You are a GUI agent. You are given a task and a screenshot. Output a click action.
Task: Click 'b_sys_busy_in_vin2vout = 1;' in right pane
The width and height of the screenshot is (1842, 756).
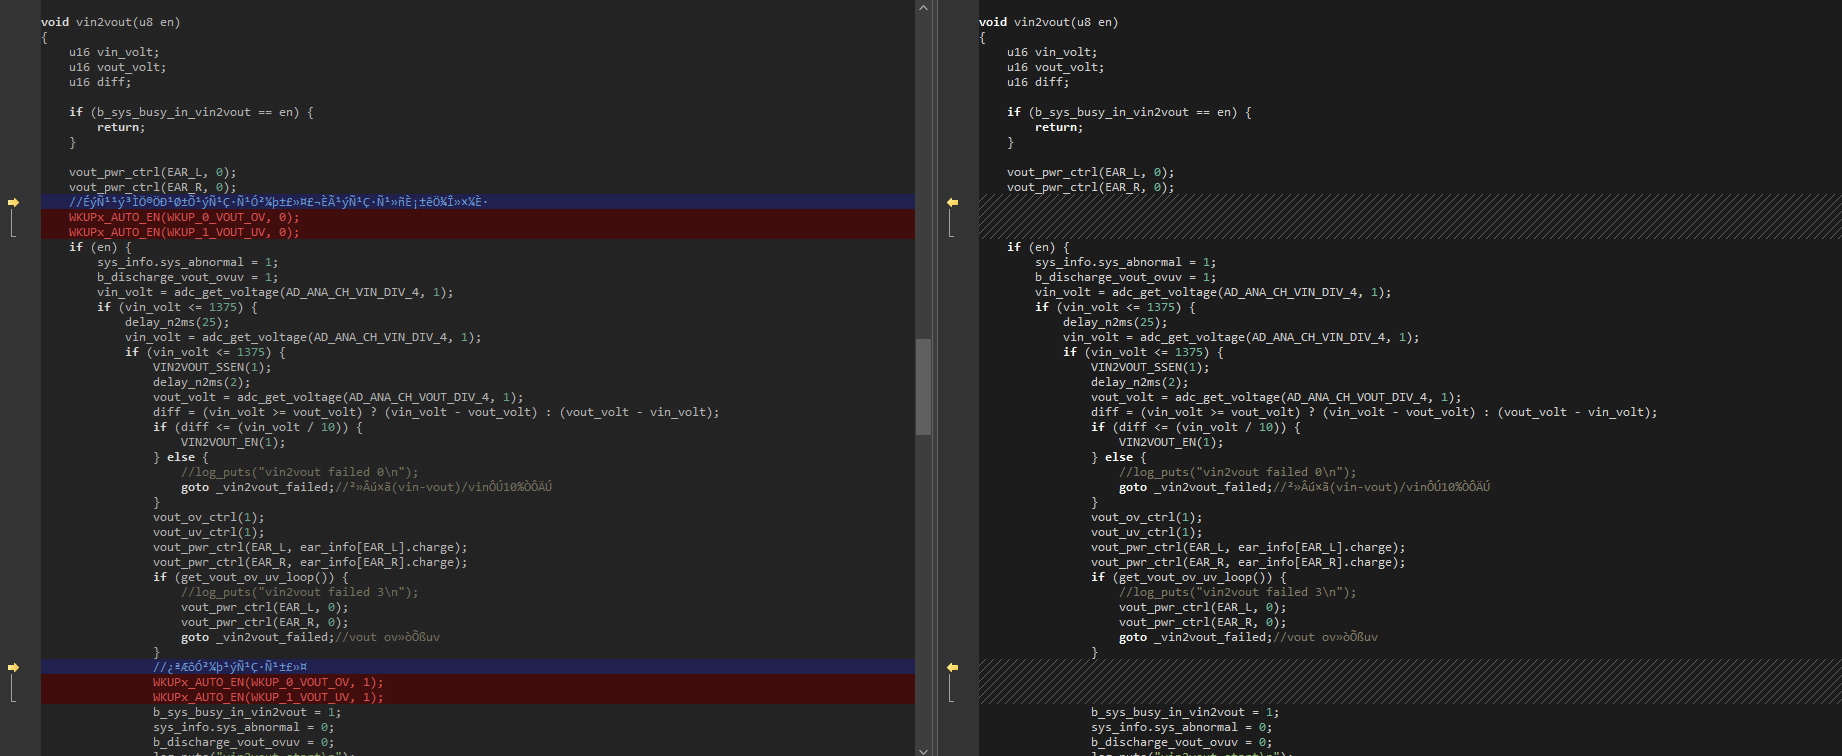click(x=1185, y=712)
